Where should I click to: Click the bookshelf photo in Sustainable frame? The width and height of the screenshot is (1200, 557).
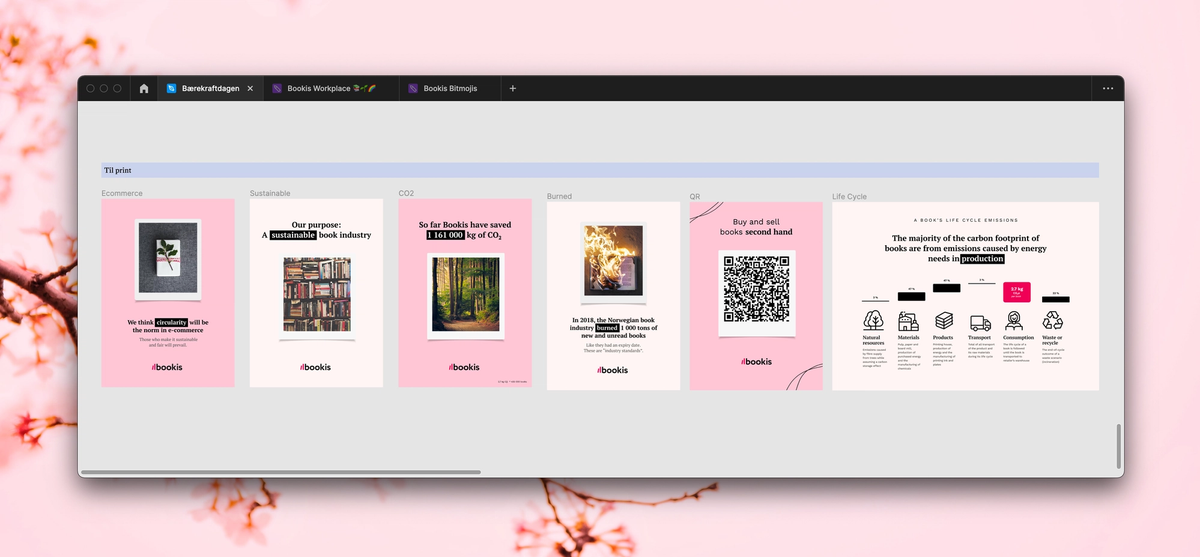[x=316, y=295]
